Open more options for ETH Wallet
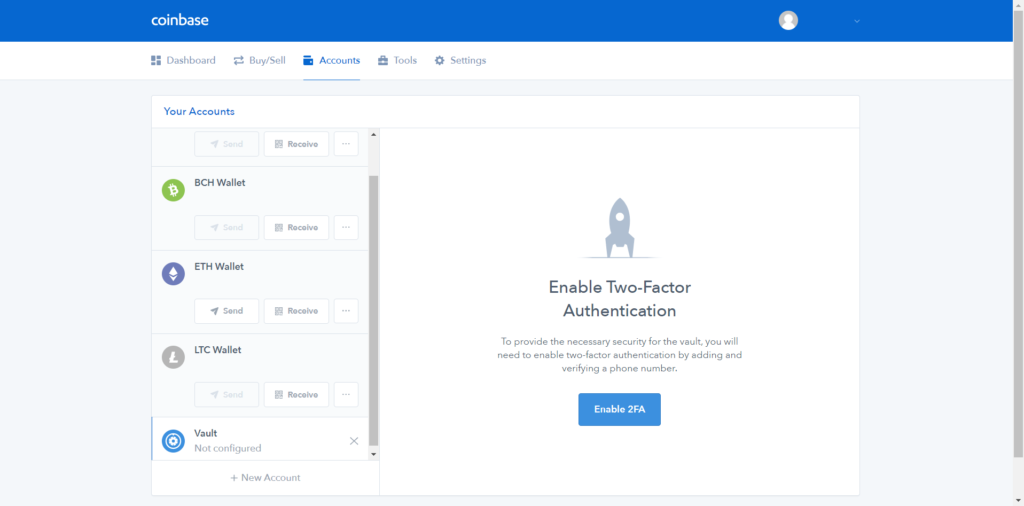 point(345,311)
